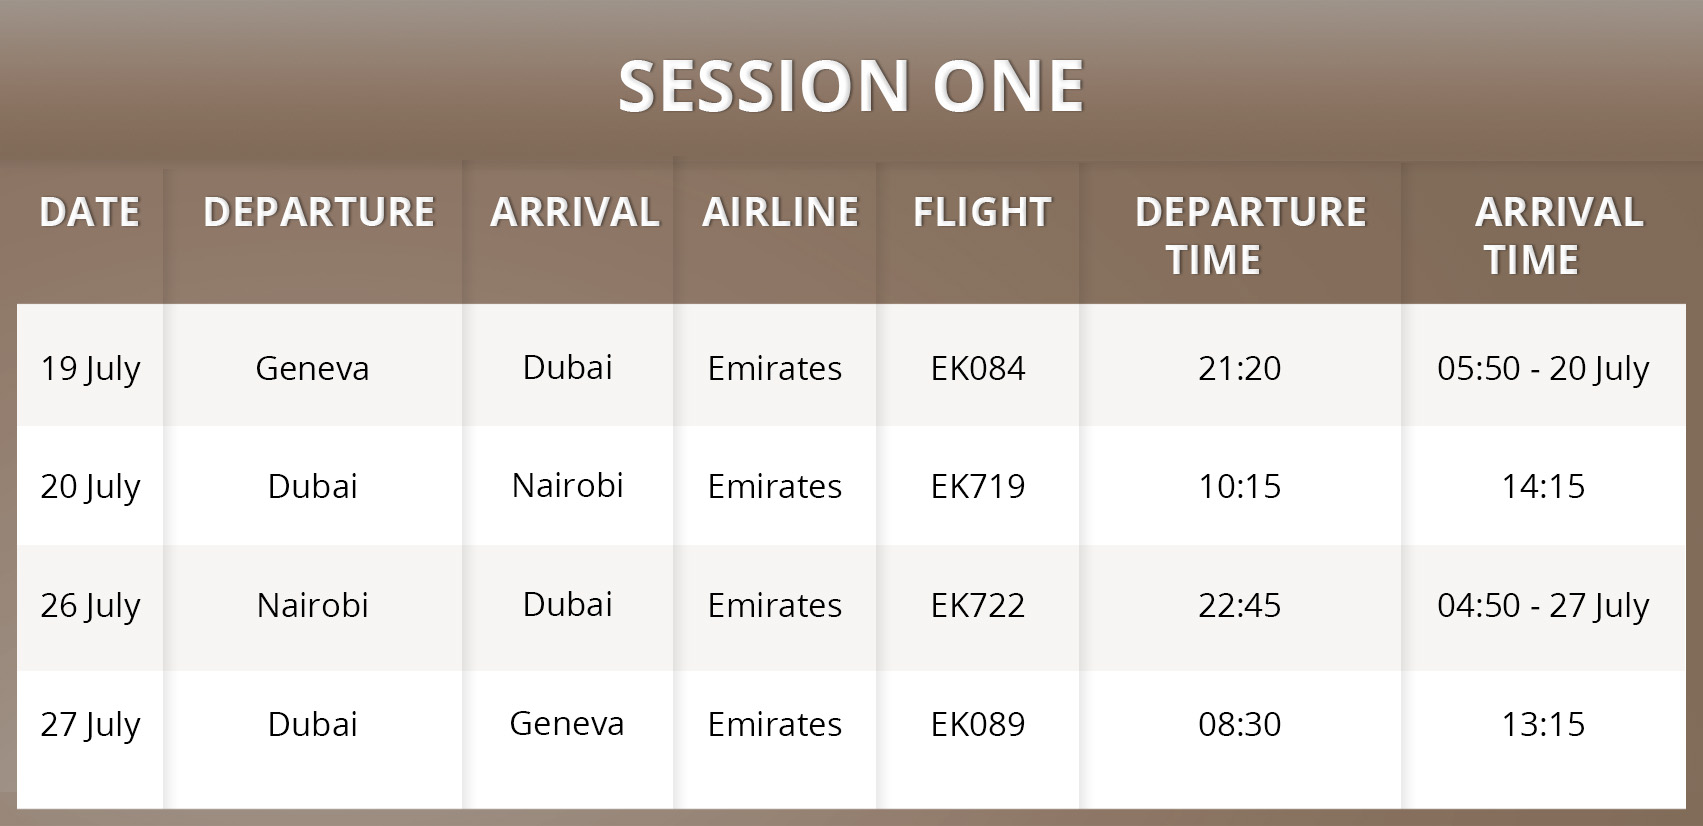This screenshot has height=826, width=1703.
Task: Select the DEPARTURE column header
Action: click(x=319, y=212)
